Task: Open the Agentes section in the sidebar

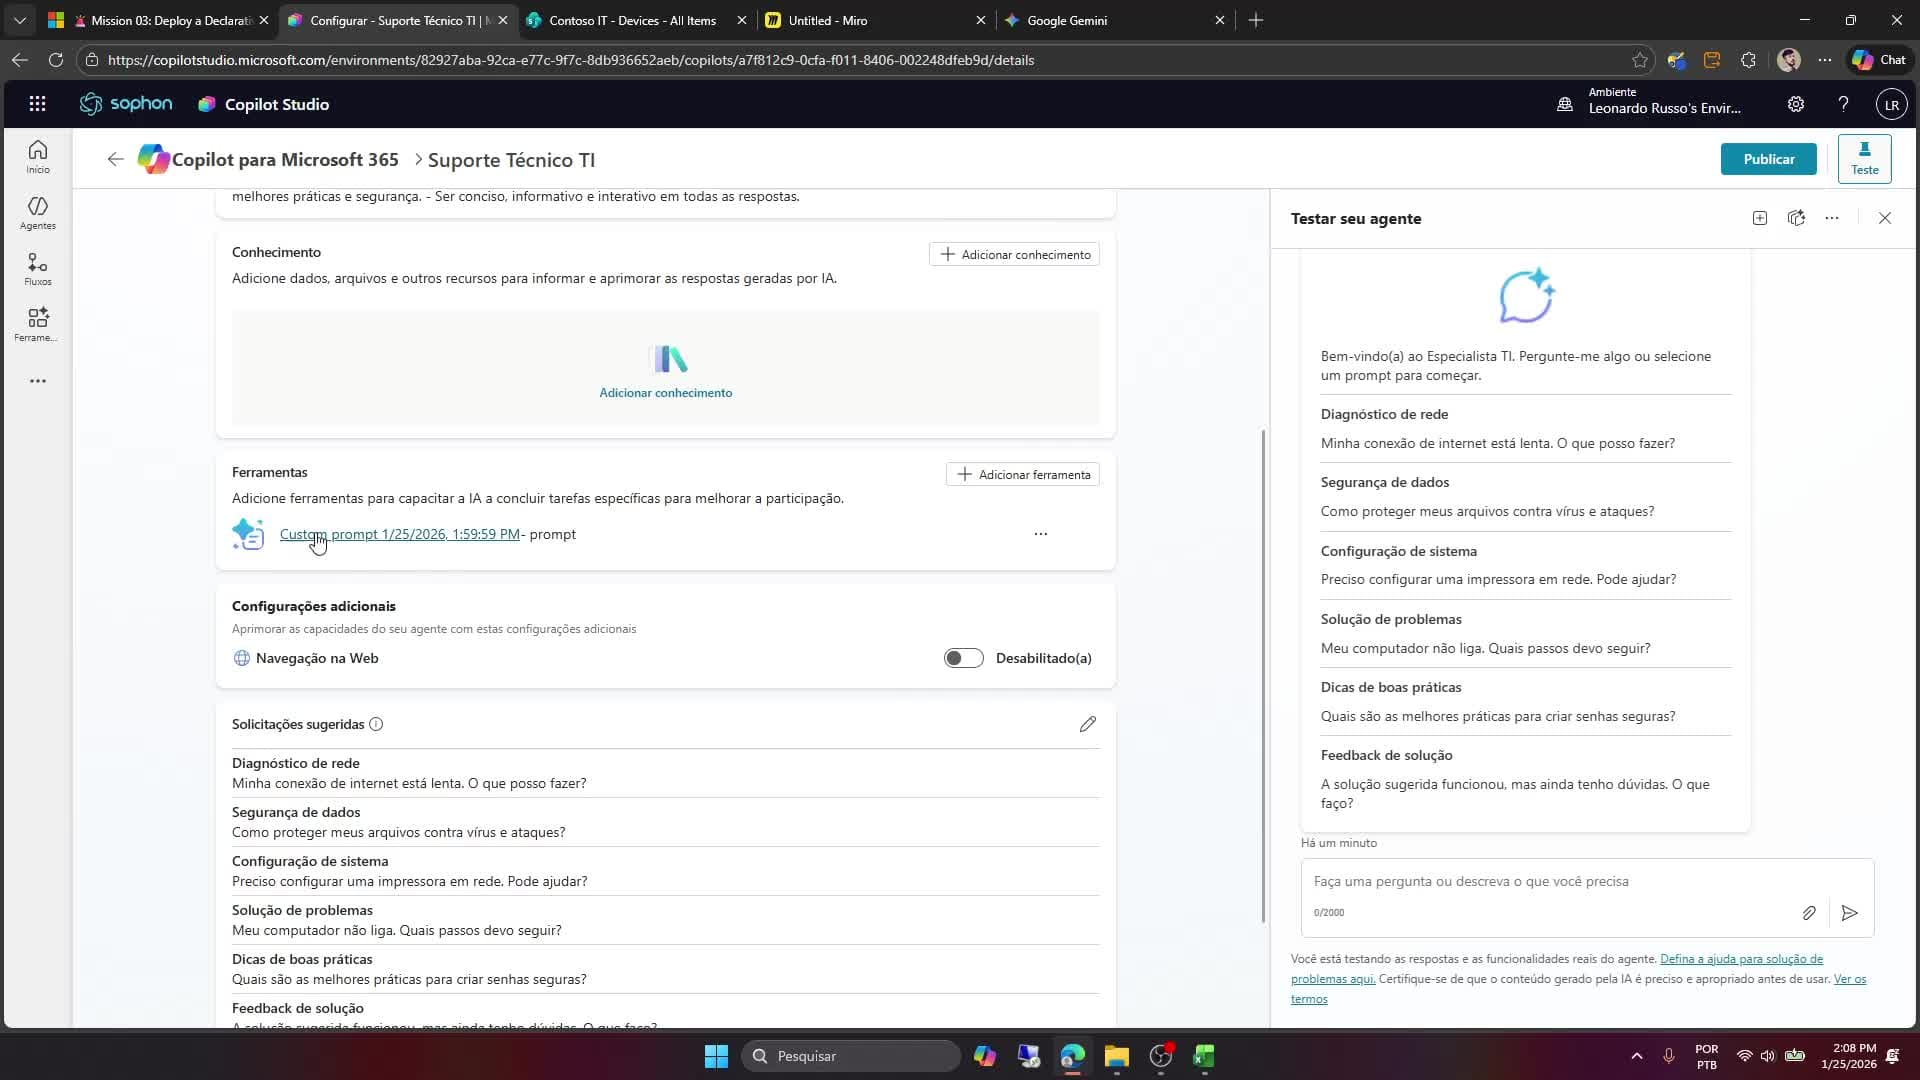Action: (37, 211)
